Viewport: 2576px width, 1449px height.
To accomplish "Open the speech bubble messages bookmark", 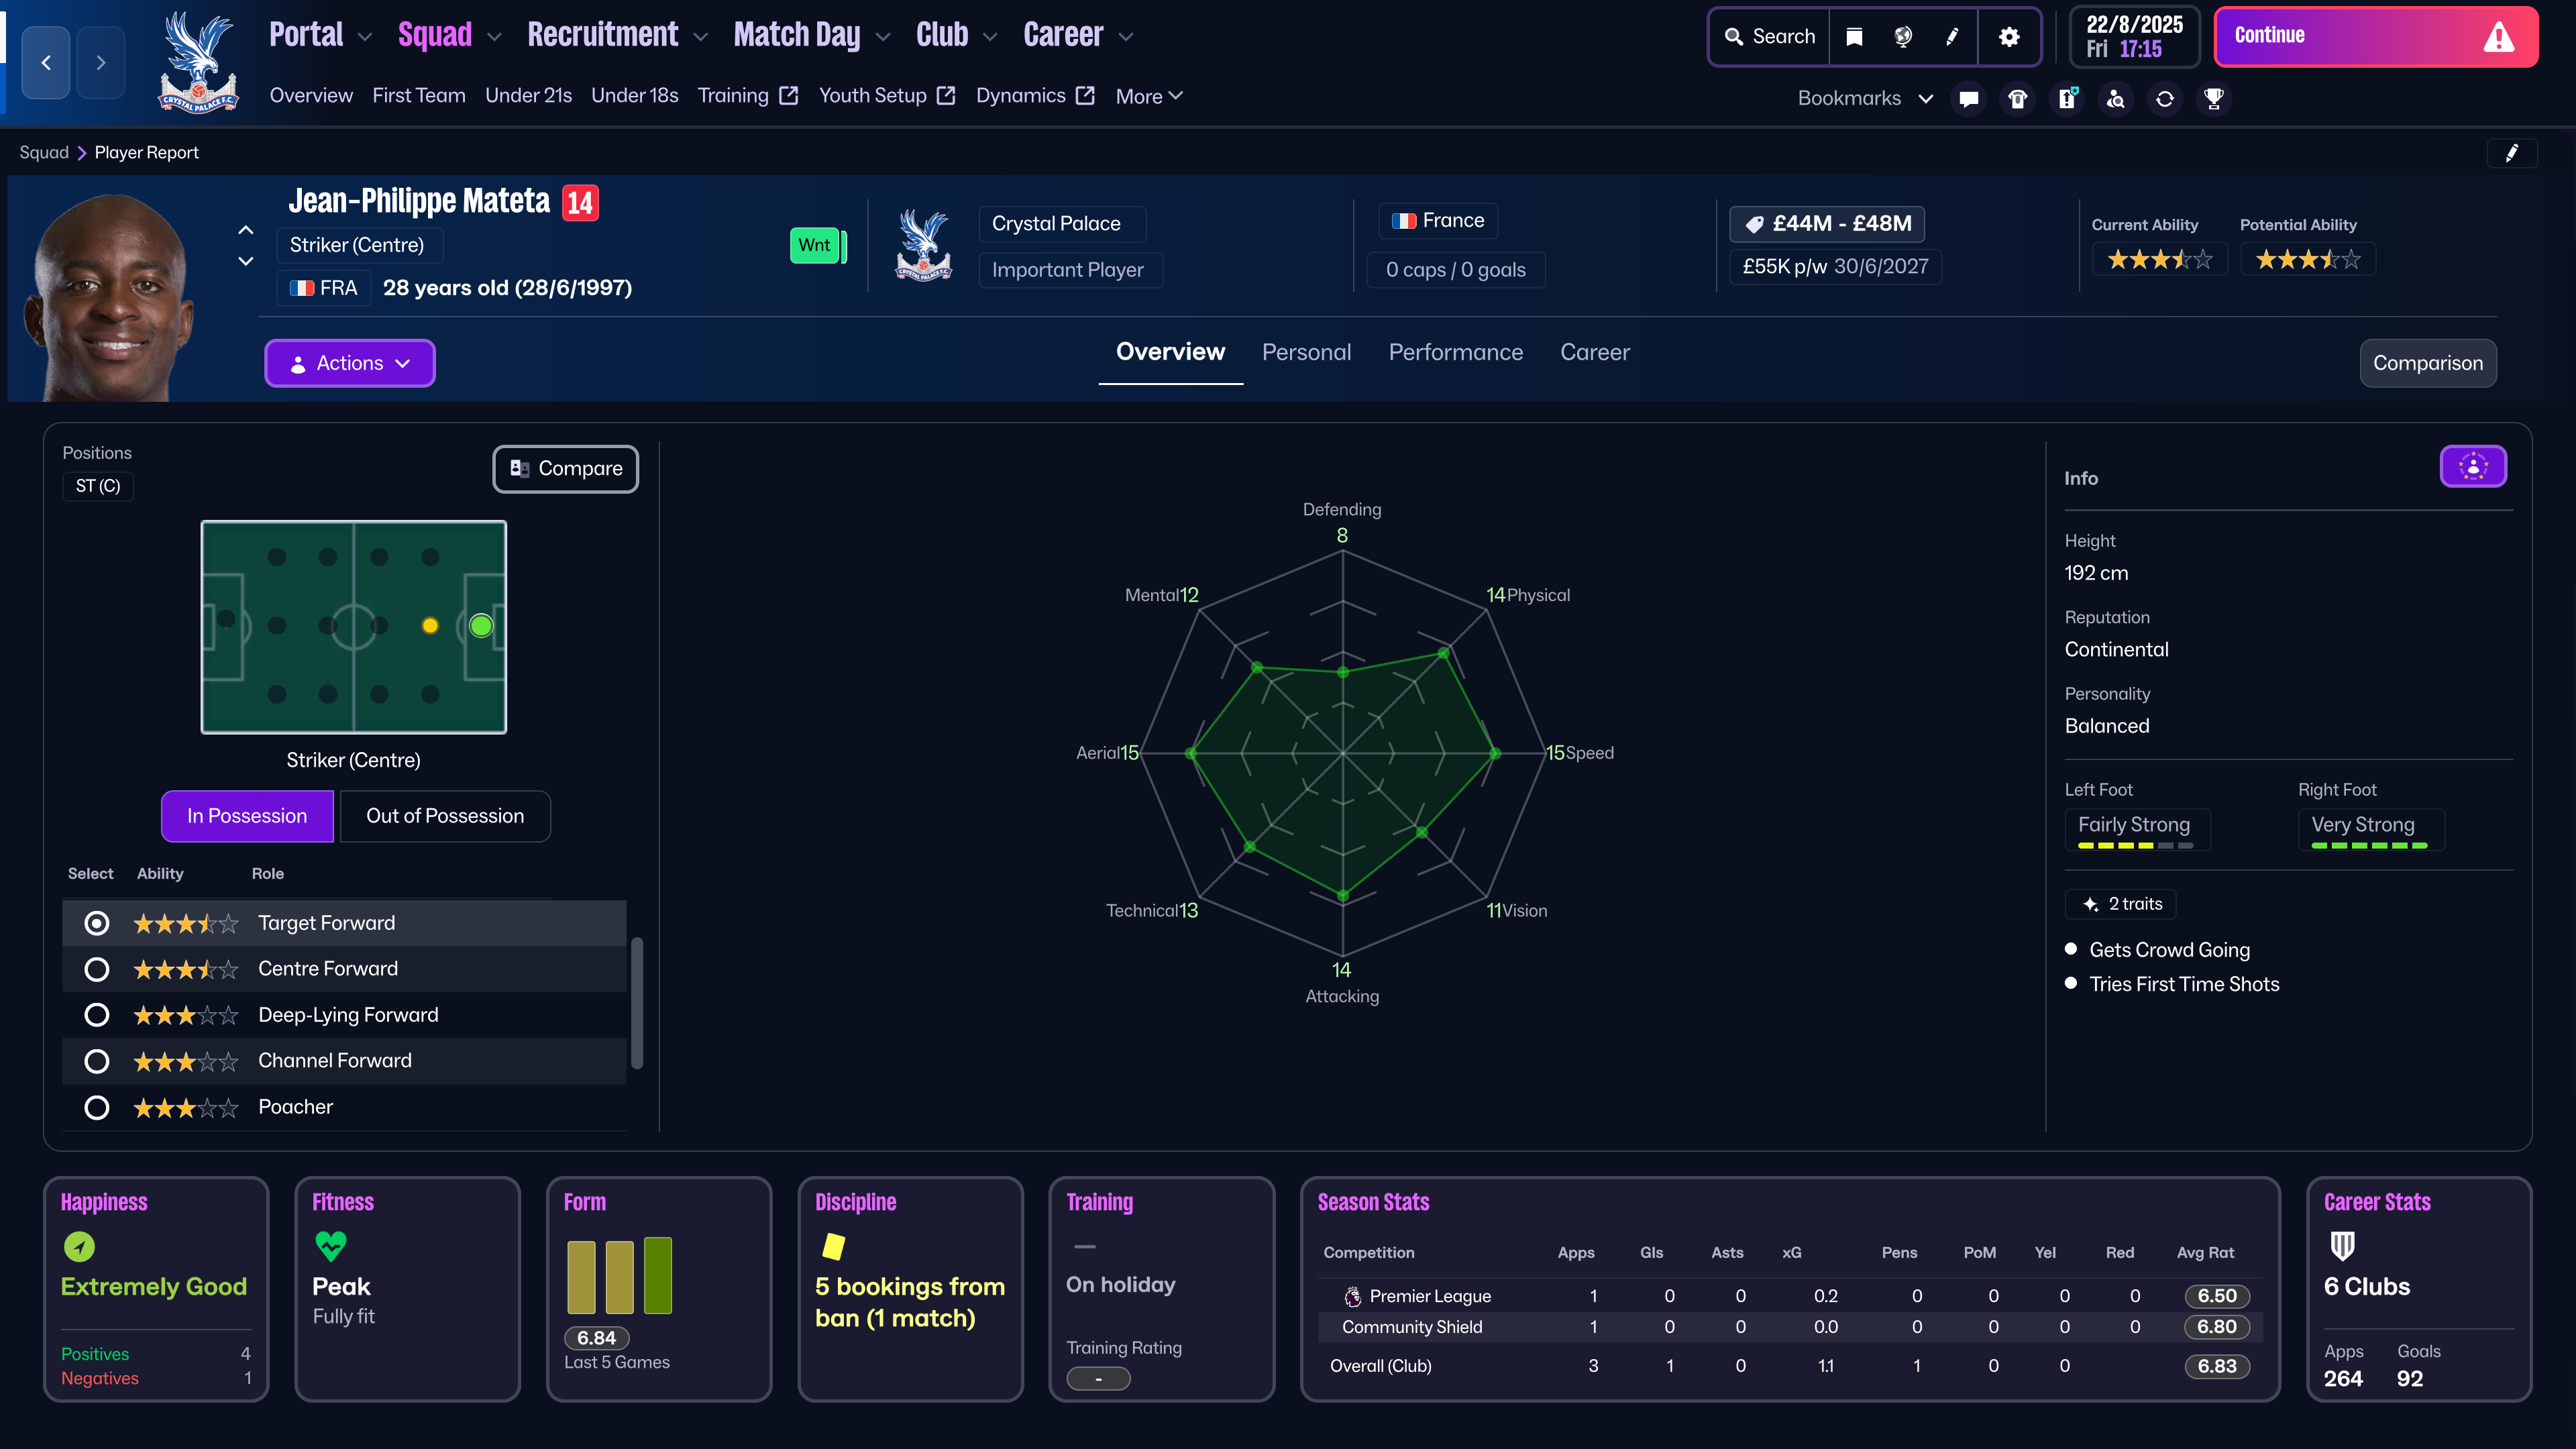I will [1968, 98].
